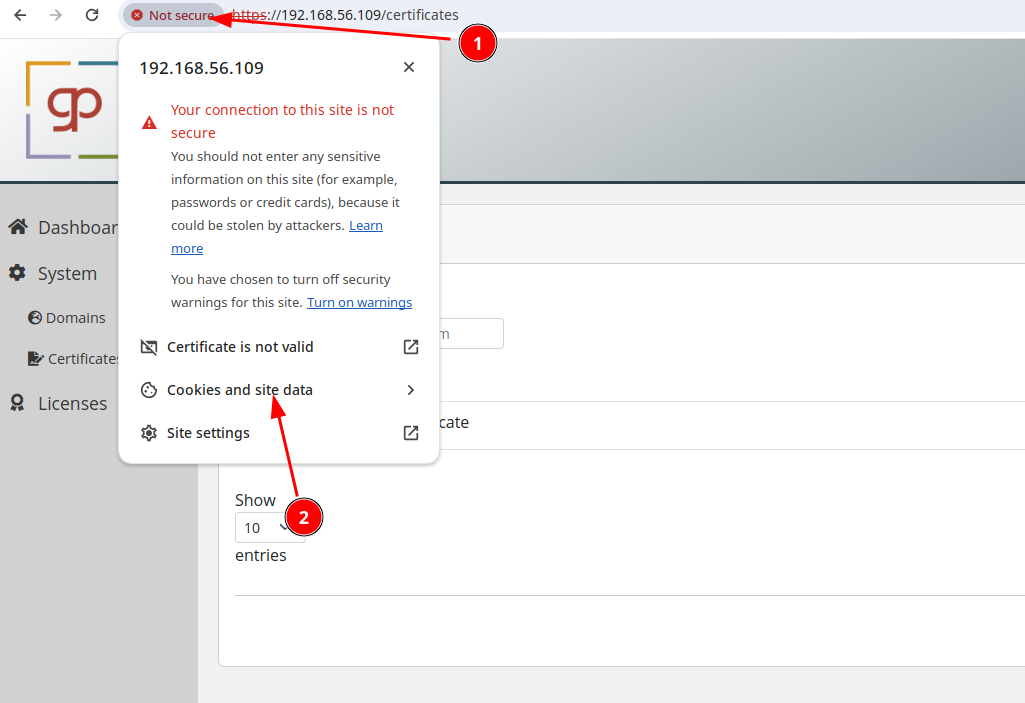This screenshot has width=1025, height=703.
Task: Select the Domains icon under System
Action: (x=35, y=317)
